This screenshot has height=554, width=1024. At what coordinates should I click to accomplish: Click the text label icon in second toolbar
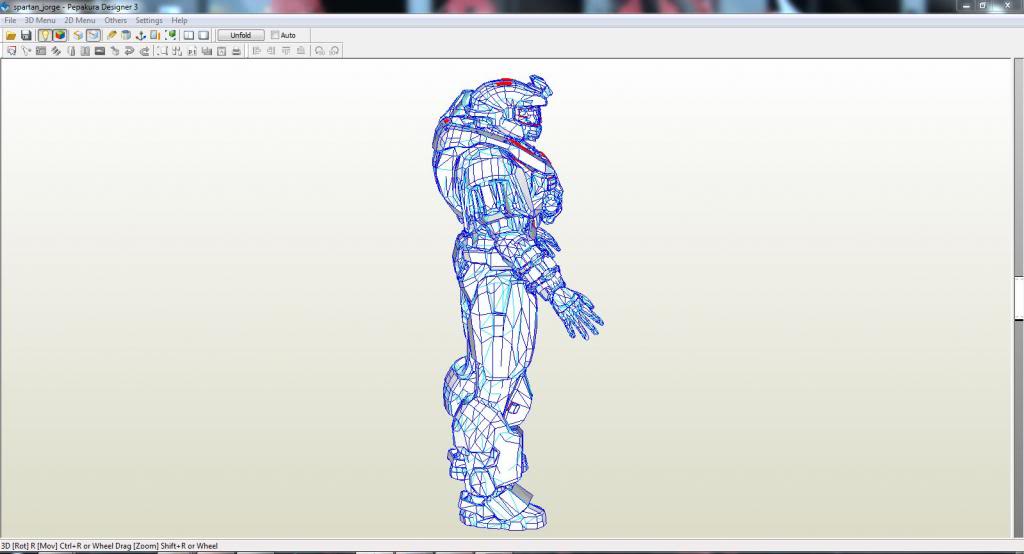(192, 51)
